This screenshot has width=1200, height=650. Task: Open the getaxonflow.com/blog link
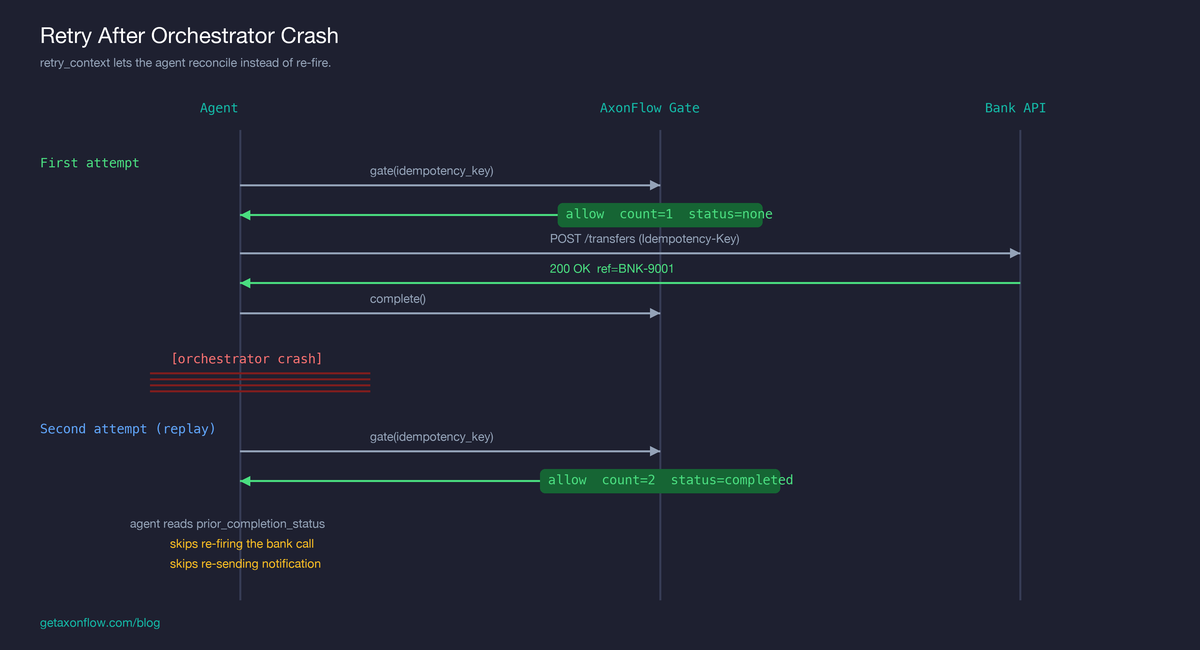point(99,622)
